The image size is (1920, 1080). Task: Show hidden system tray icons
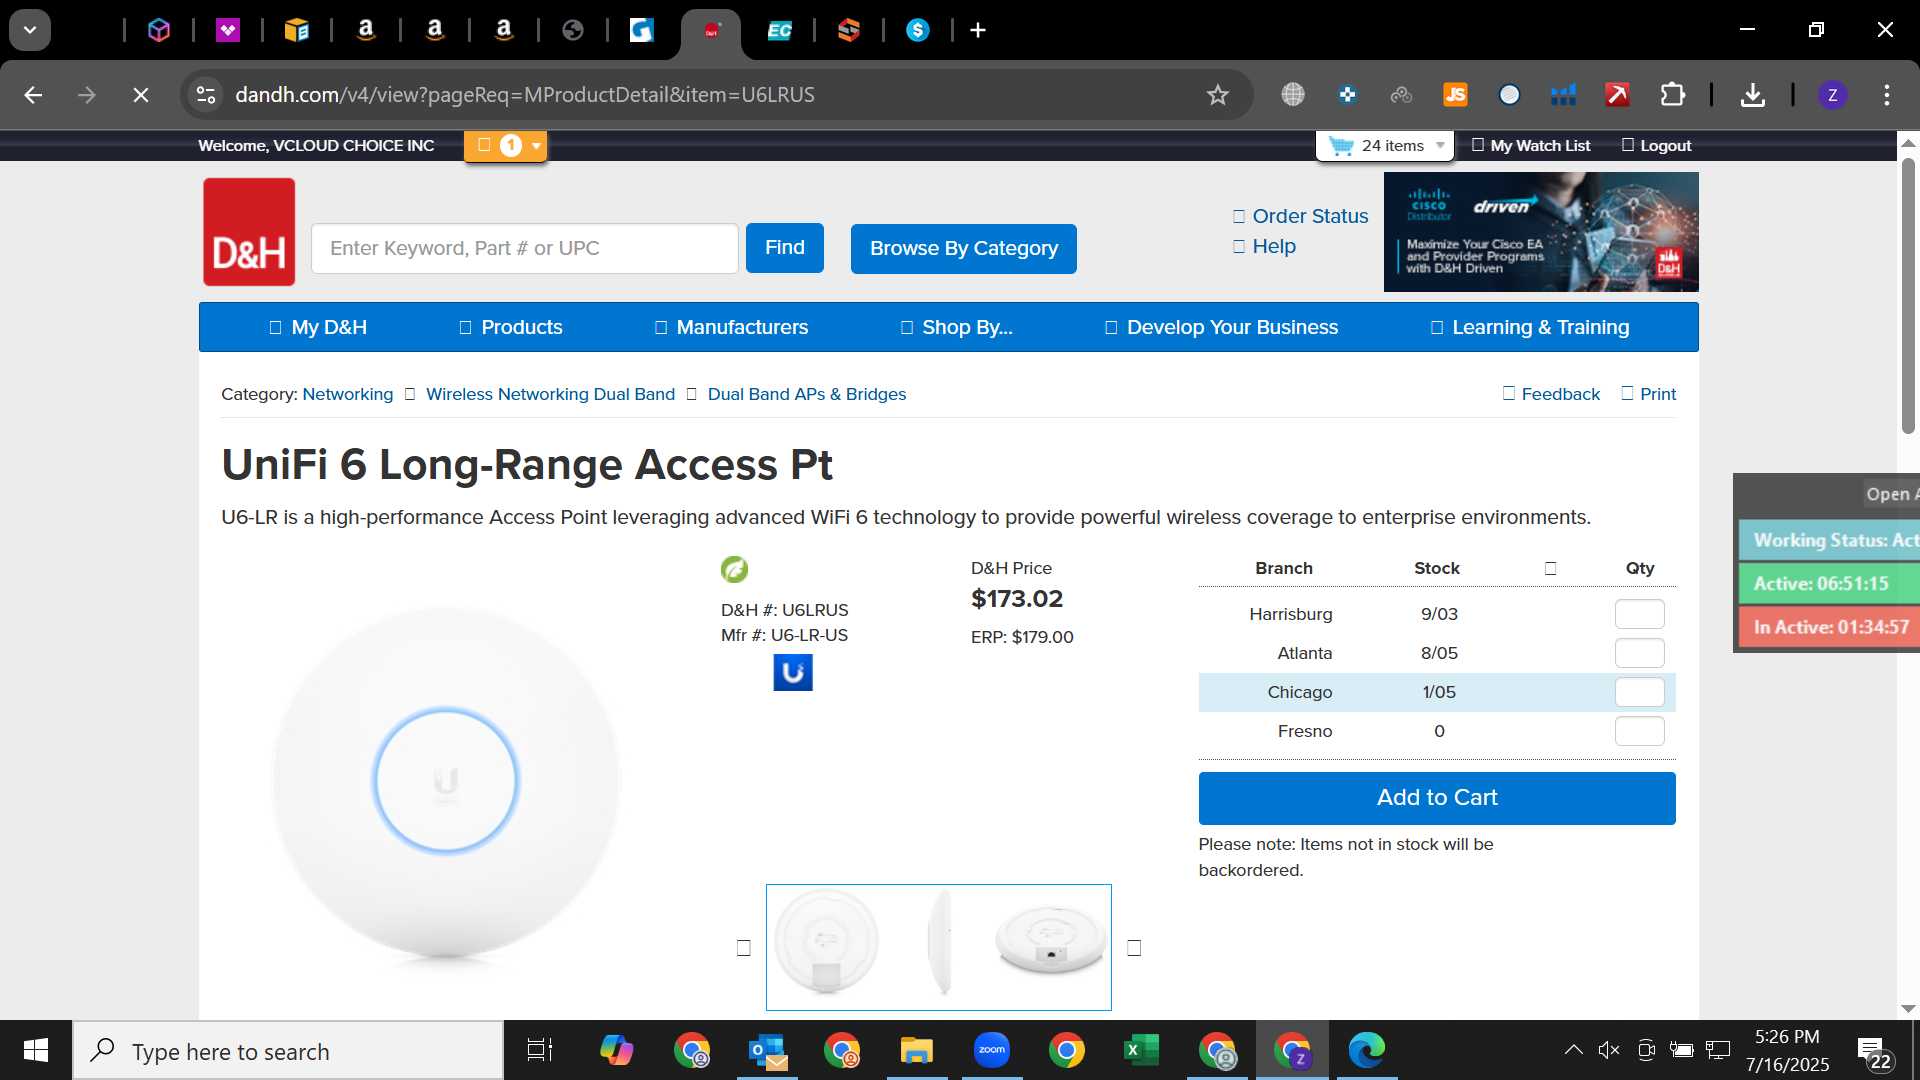tap(1573, 1050)
